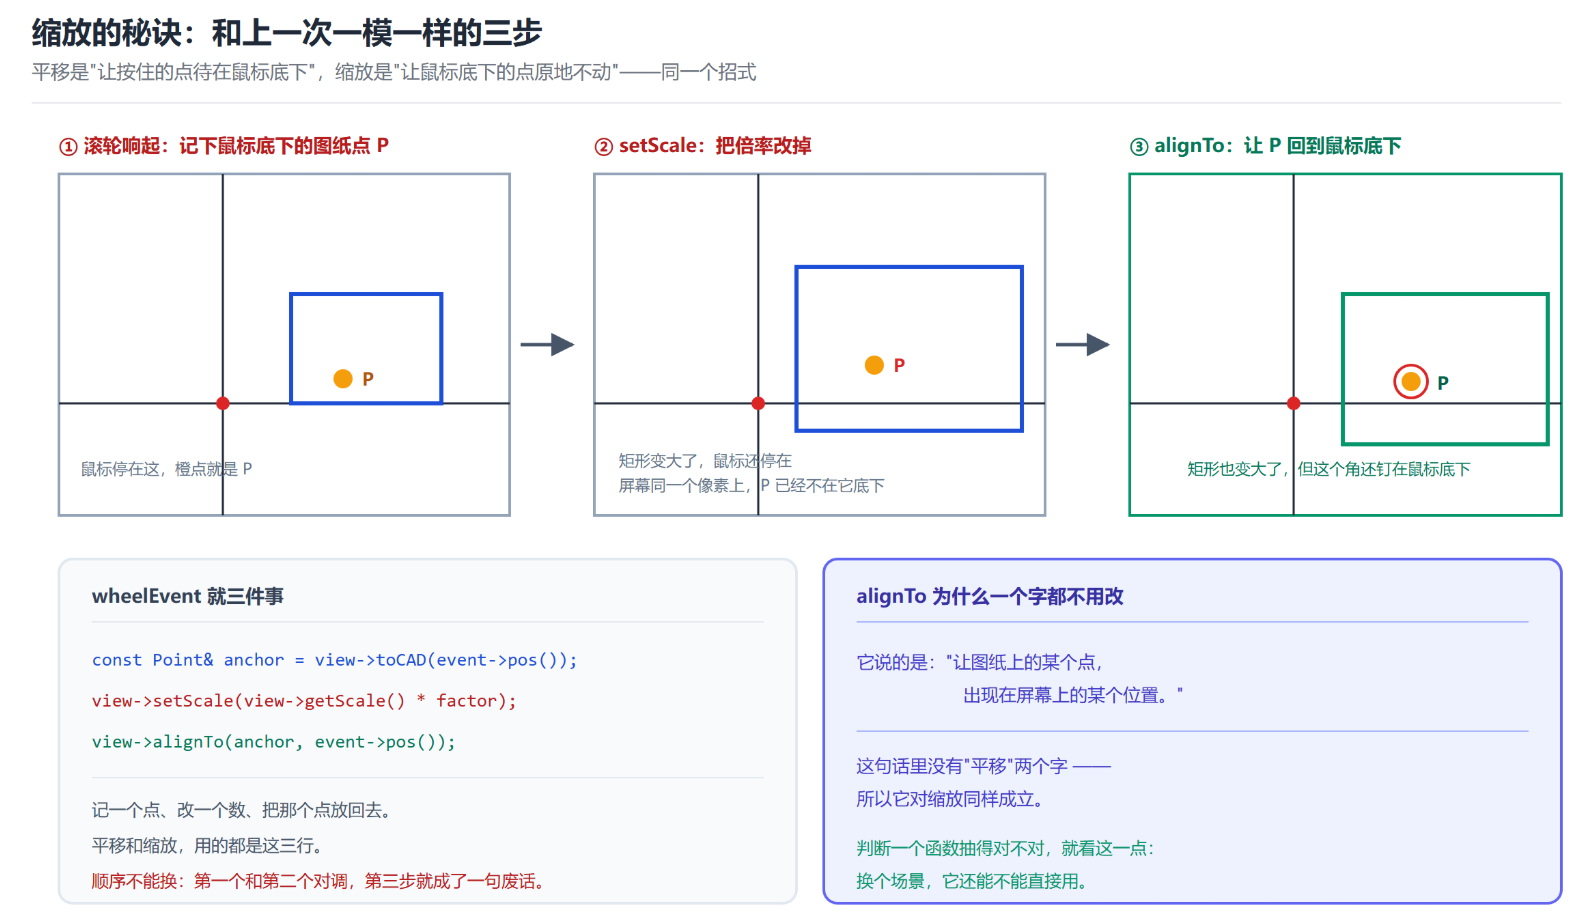Click the step heading "alignTo：让 P 回到鼠标底下"
The image size is (1596, 918).
point(1266,146)
